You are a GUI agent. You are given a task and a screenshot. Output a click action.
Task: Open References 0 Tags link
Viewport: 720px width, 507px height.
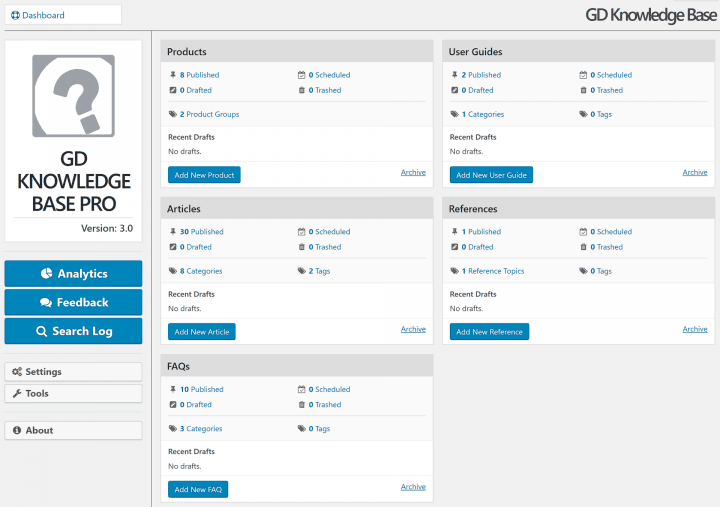click(x=601, y=271)
